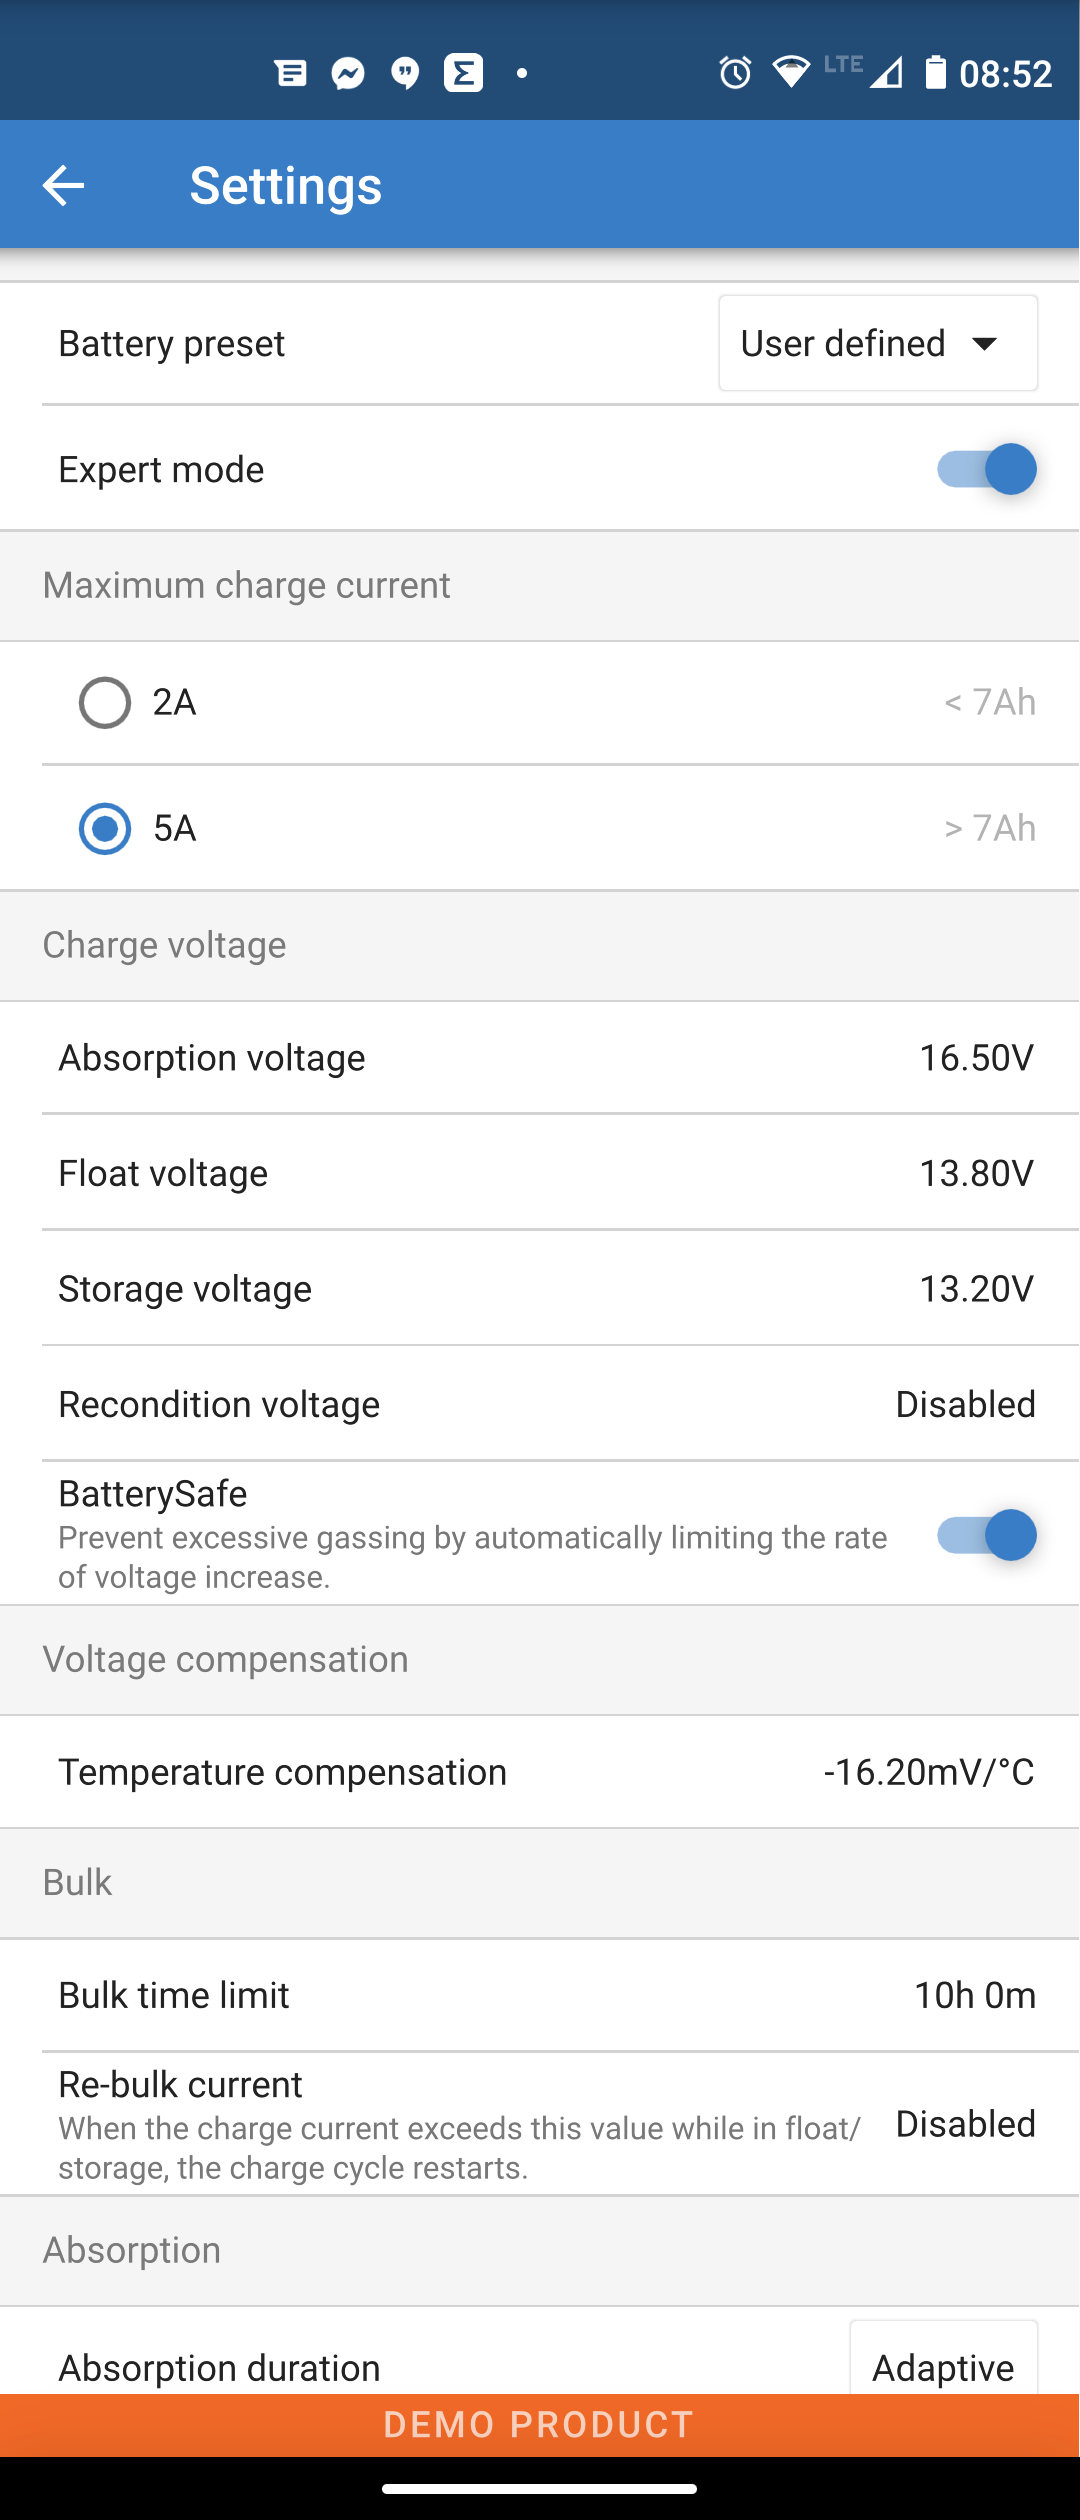Turn off the BatterySafe toggle
1080x2520 pixels.
986,1535
